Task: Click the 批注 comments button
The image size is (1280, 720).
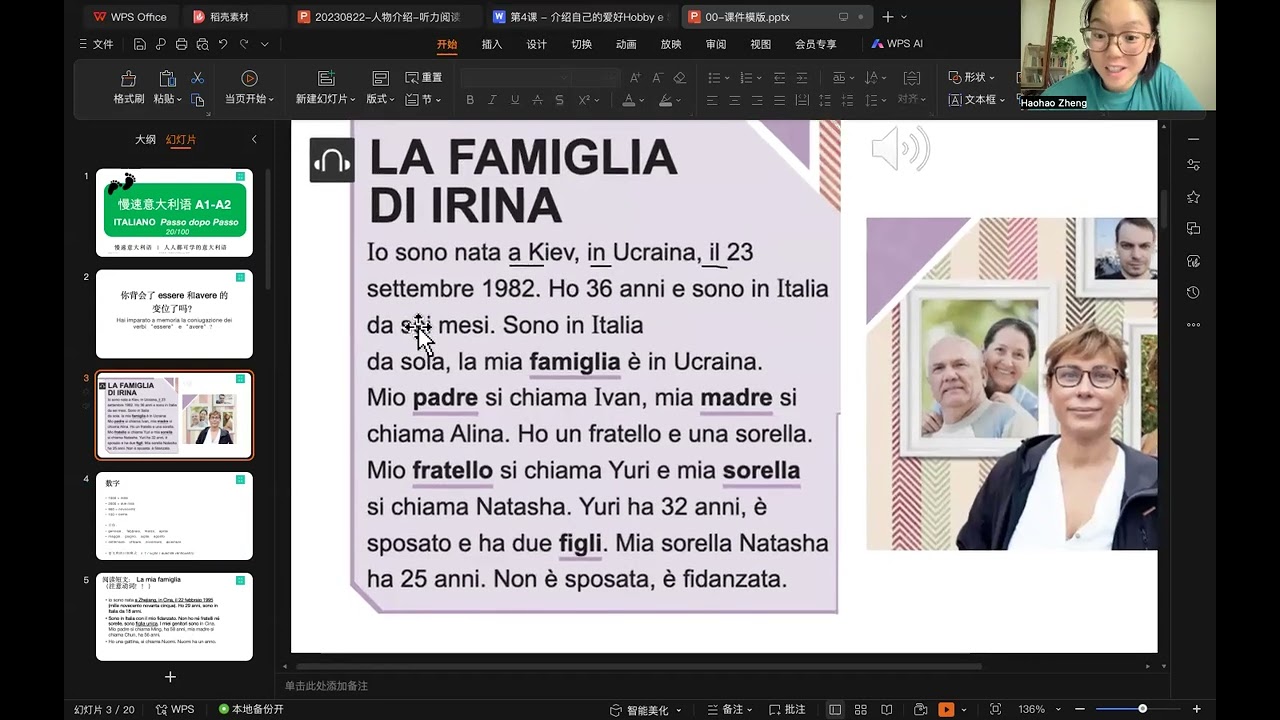Action: [787, 710]
